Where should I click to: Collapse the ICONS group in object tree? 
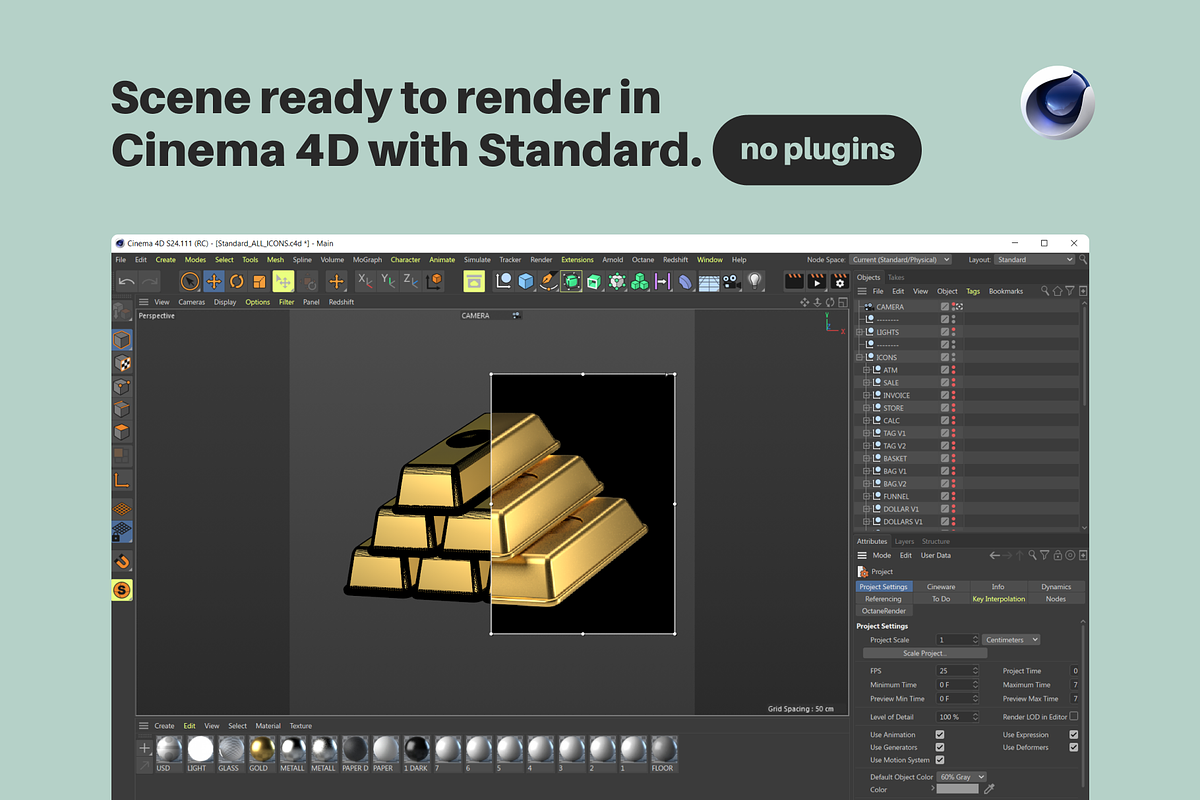859,357
